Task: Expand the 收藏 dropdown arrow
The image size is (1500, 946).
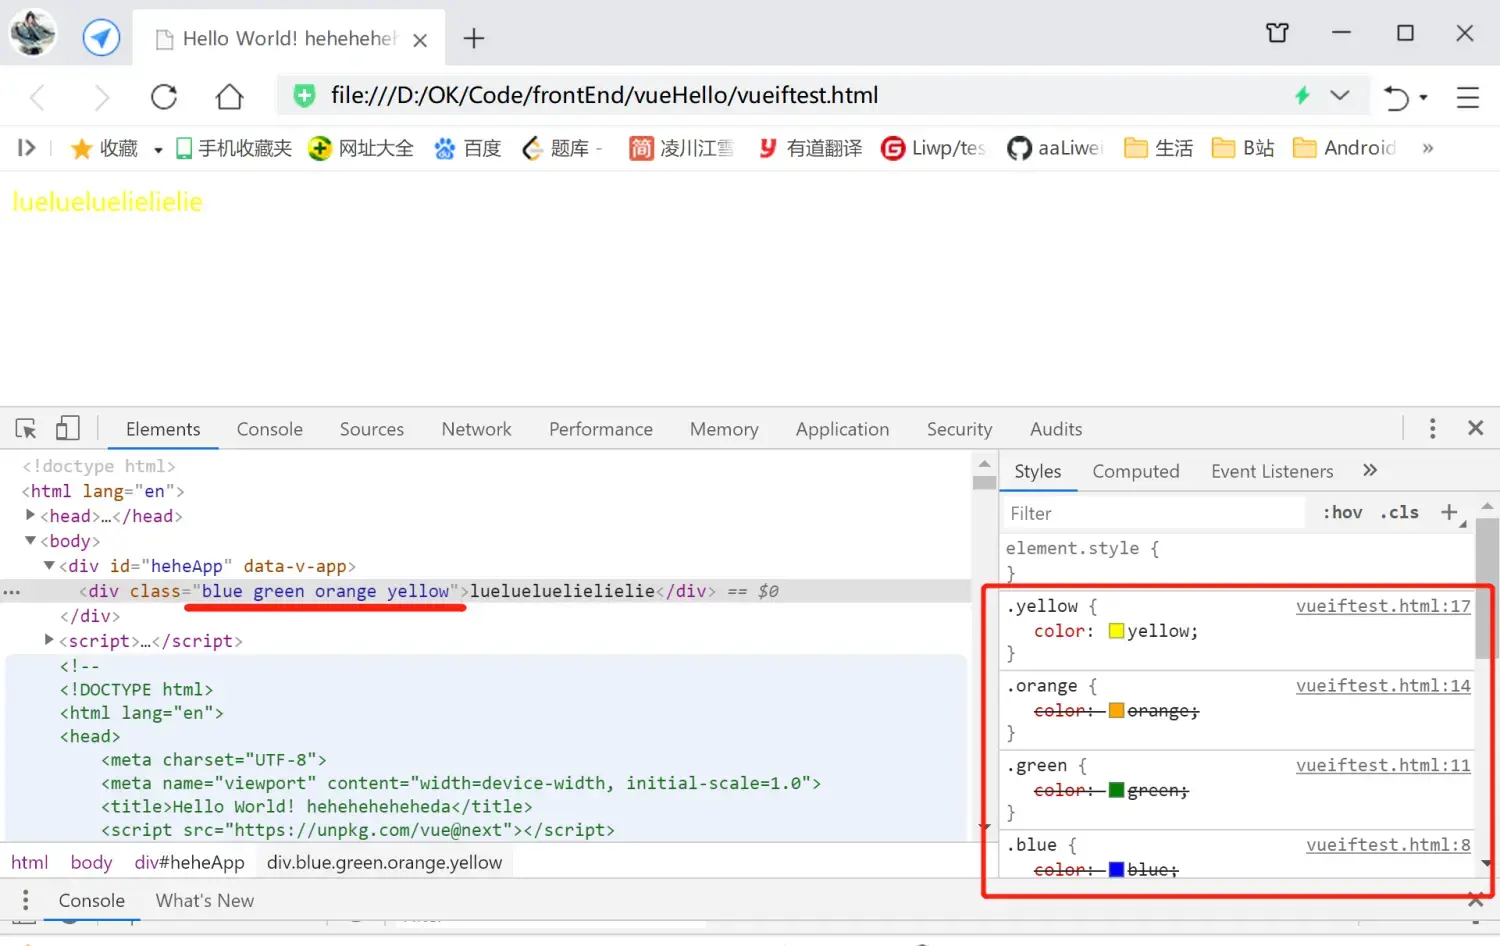Action: (158, 150)
